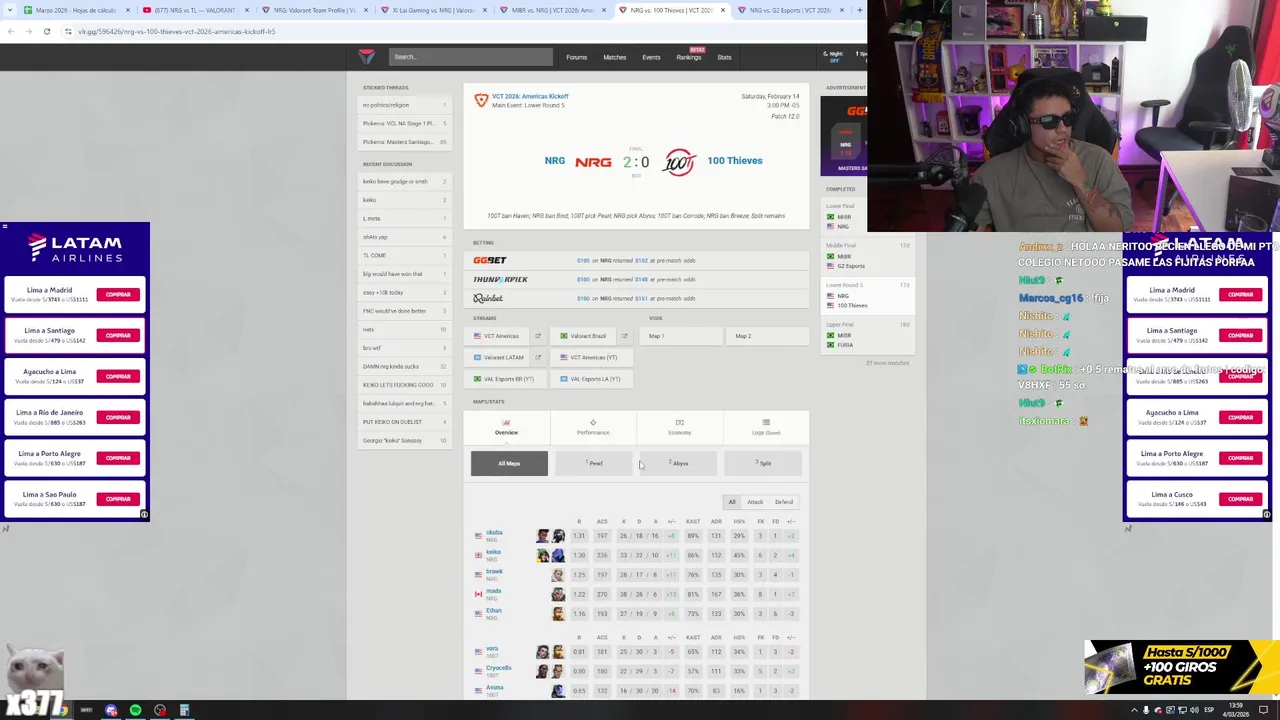
Task: Filter stats by All sides
Action: pyautogui.click(x=732, y=502)
